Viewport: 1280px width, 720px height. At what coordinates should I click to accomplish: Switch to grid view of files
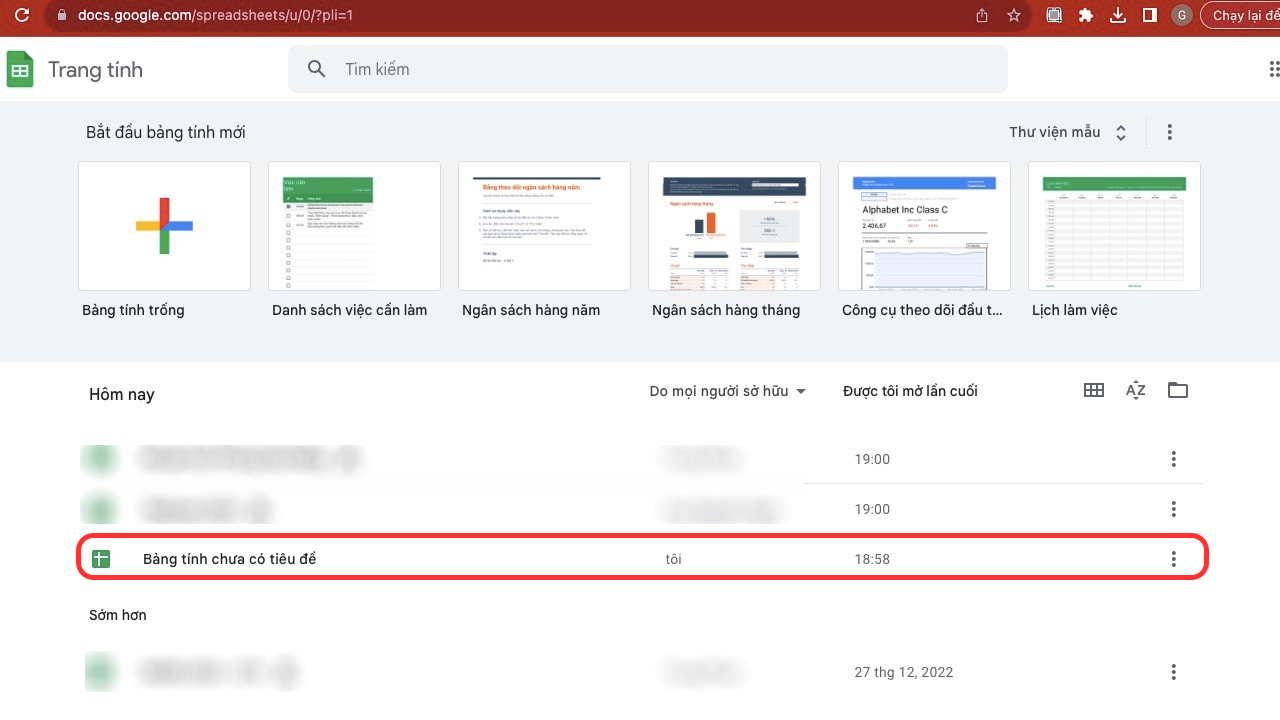1094,390
